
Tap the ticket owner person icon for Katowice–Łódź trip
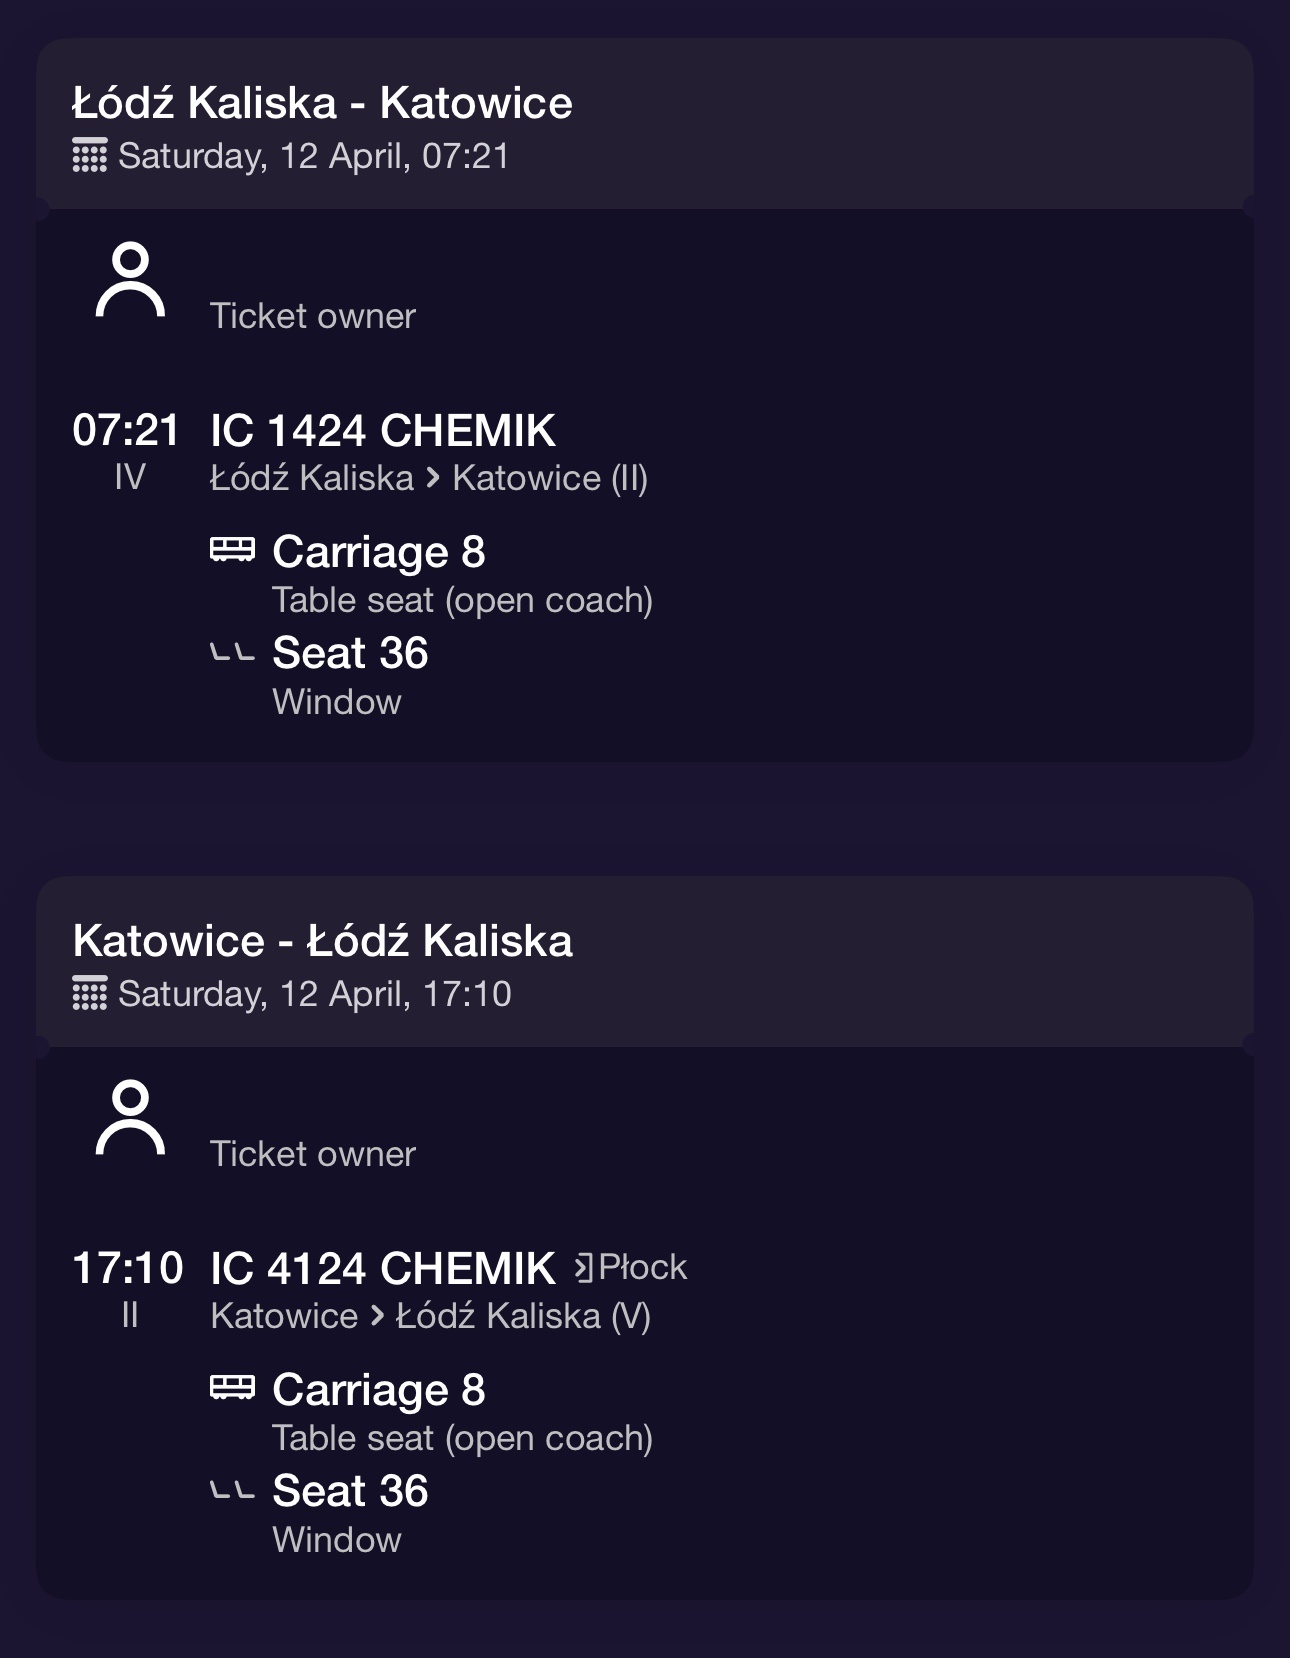pyautogui.click(x=130, y=1118)
